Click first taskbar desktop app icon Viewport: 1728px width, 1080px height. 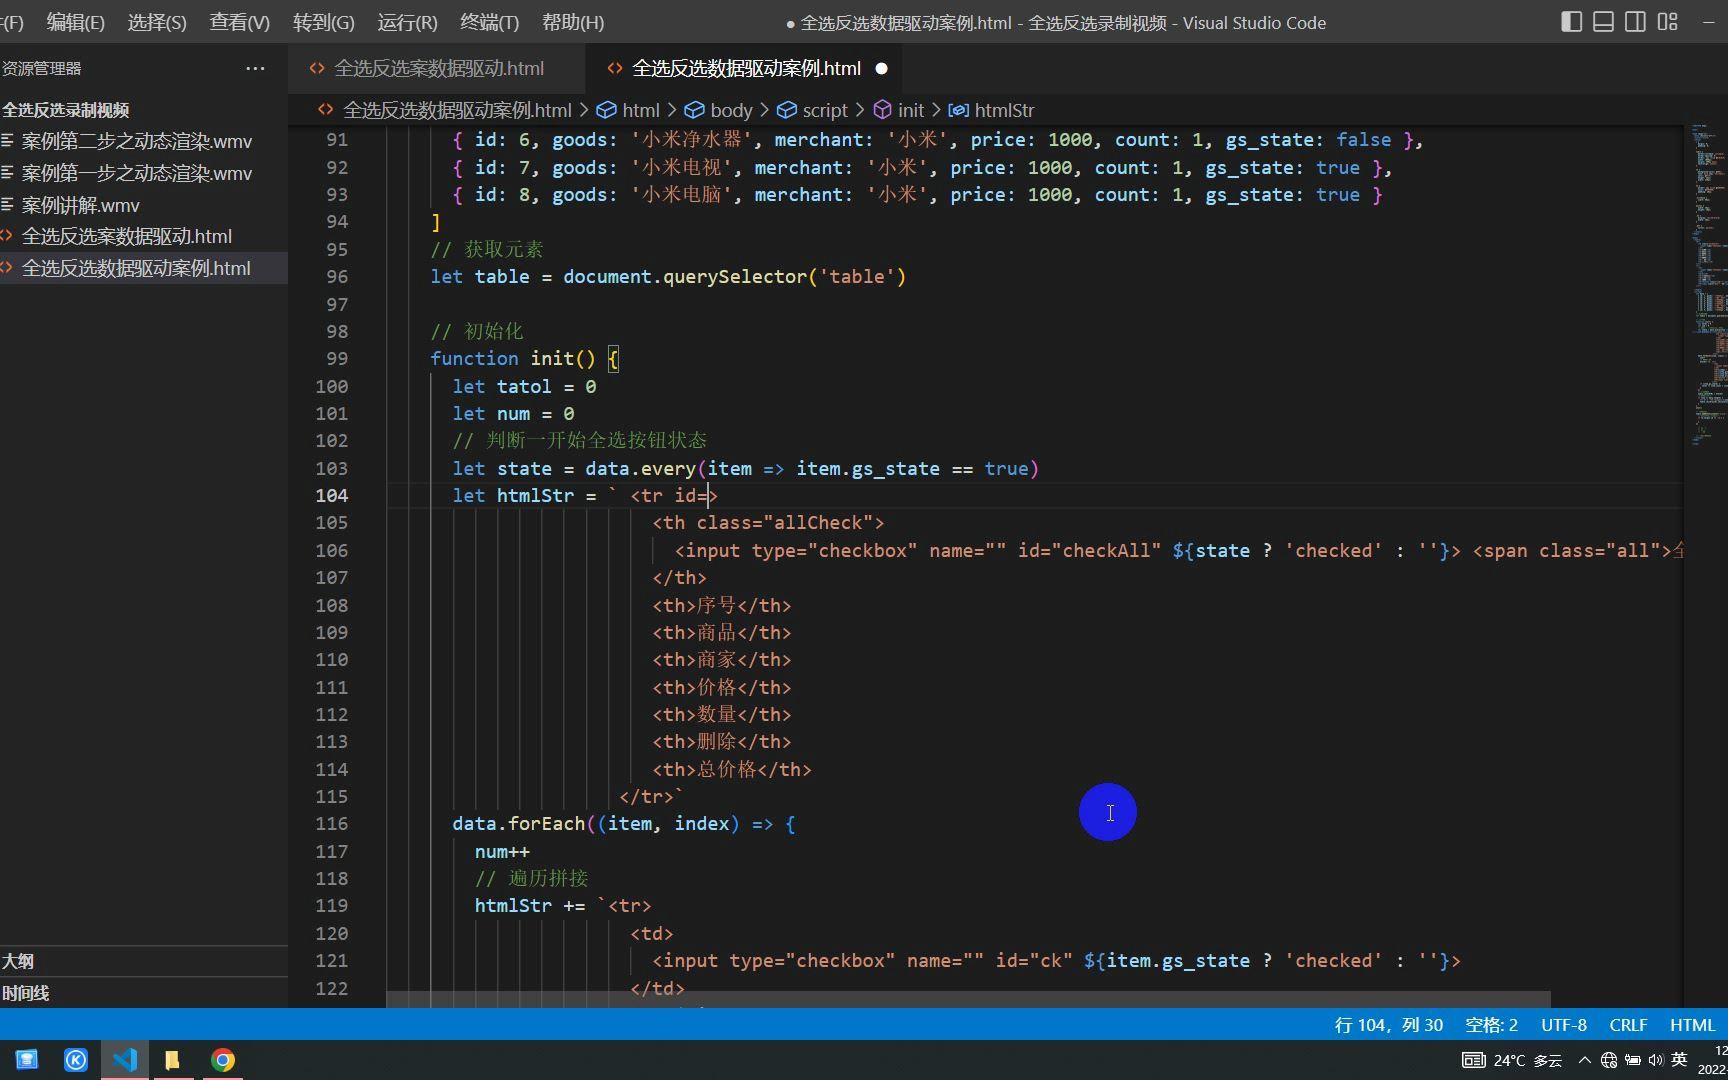click(x=26, y=1060)
